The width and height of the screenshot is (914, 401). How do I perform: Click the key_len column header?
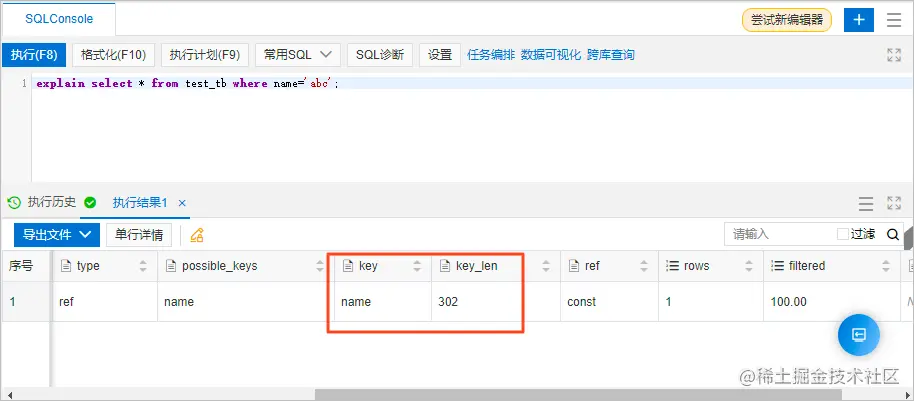click(495, 266)
